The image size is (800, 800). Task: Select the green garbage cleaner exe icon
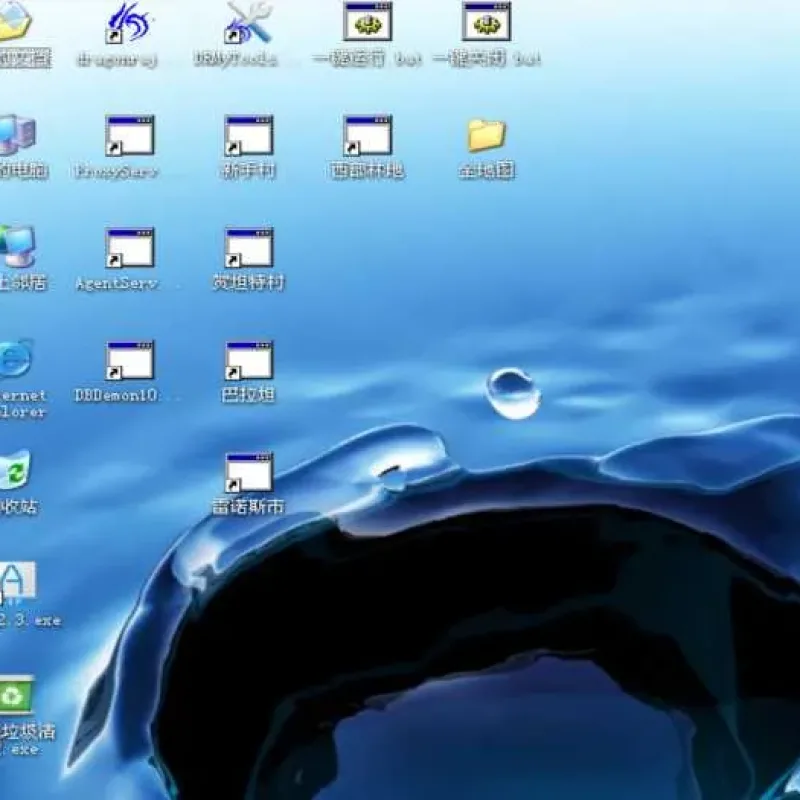(x=16, y=694)
